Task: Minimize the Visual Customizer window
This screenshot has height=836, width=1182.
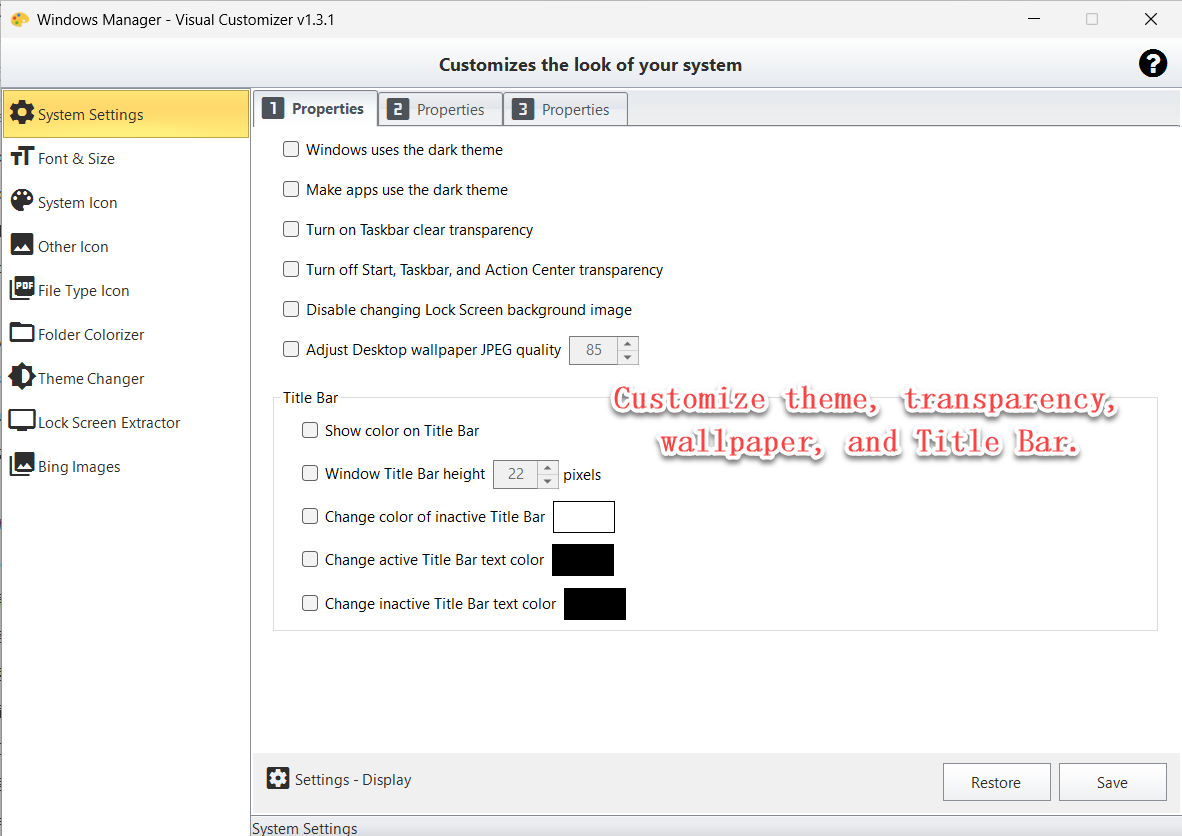Action: click(x=1033, y=19)
